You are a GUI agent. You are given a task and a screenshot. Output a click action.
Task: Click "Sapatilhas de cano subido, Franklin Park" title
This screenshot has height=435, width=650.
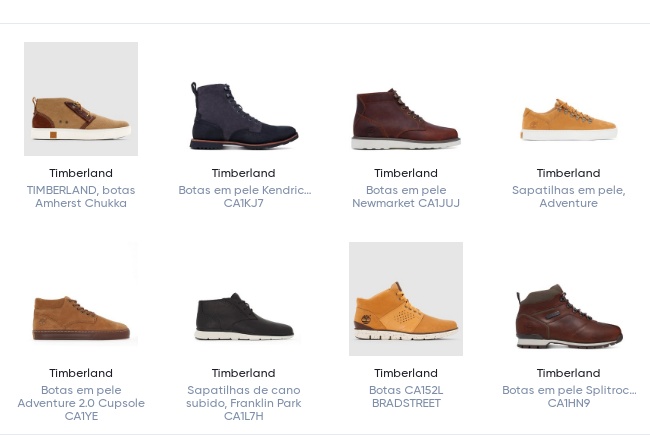point(243,403)
